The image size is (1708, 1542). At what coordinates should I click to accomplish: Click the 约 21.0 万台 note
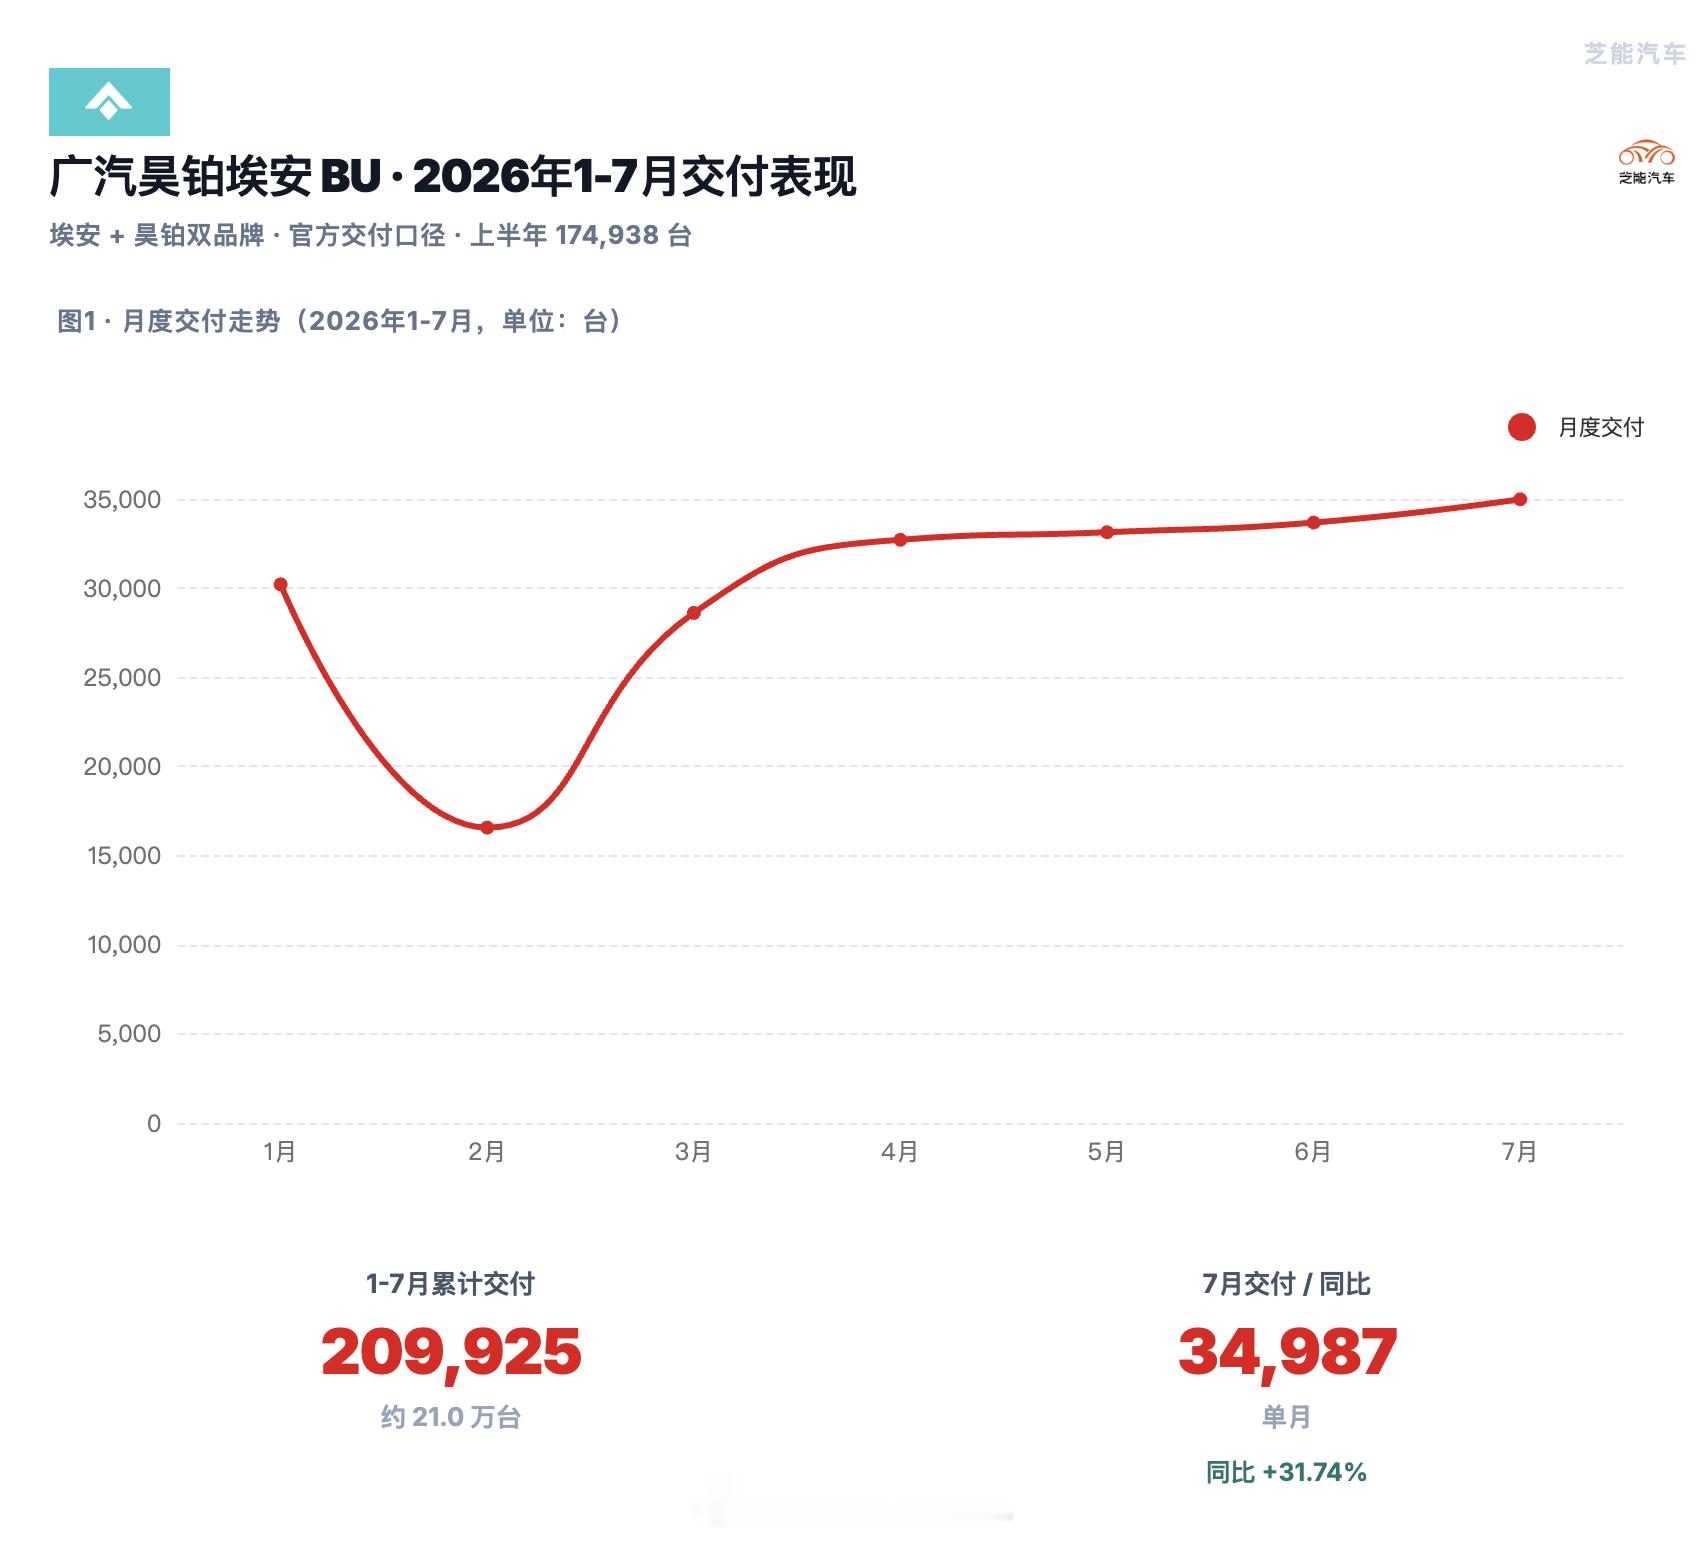451,1418
